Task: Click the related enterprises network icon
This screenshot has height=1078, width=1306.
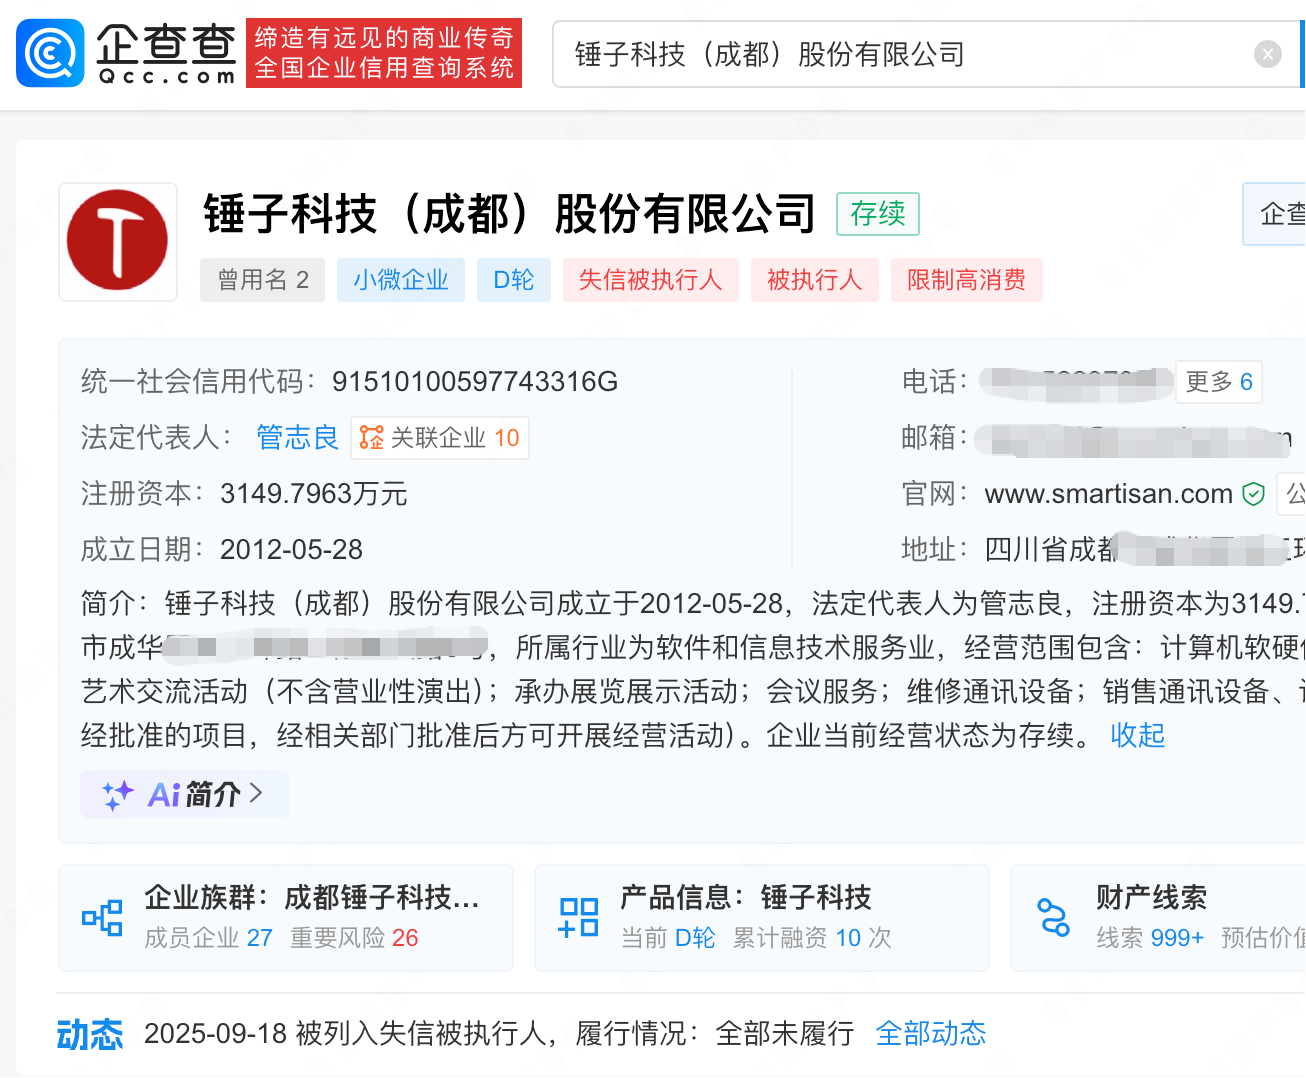Action: (x=372, y=438)
